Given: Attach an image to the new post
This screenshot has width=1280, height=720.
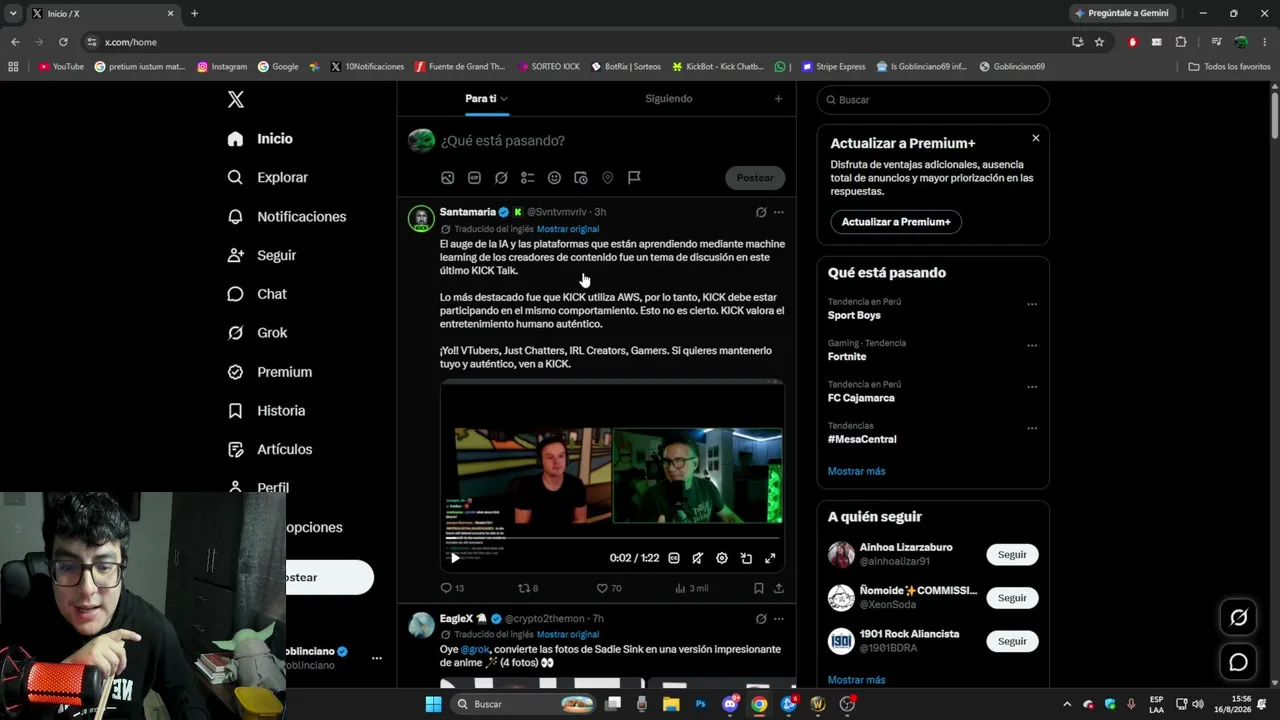Looking at the screenshot, I should pyautogui.click(x=448, y=178).
